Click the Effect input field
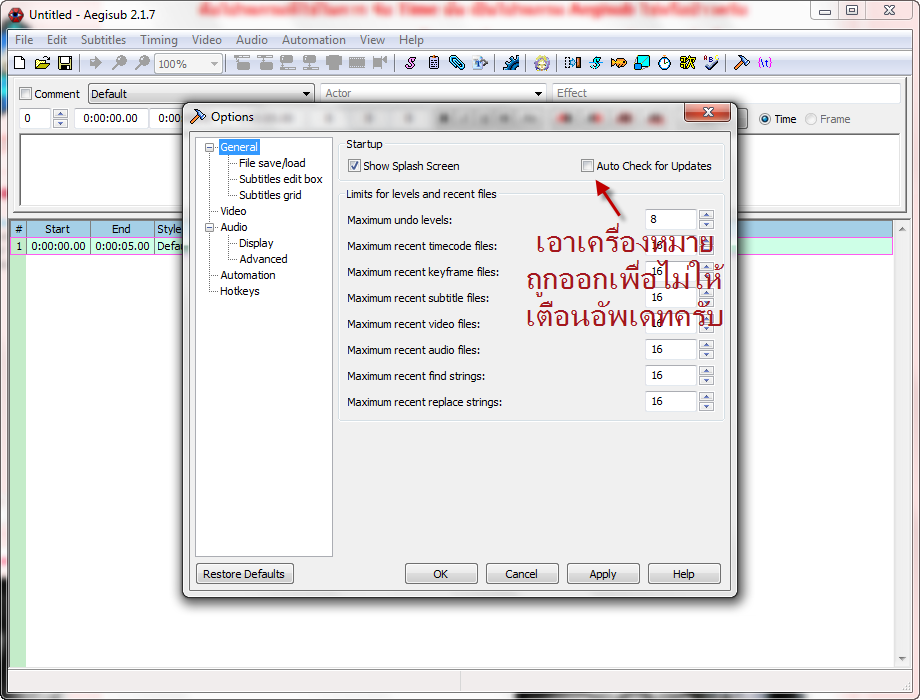The height and width of the screenshot is (700, 920). [x=726, y=93]
